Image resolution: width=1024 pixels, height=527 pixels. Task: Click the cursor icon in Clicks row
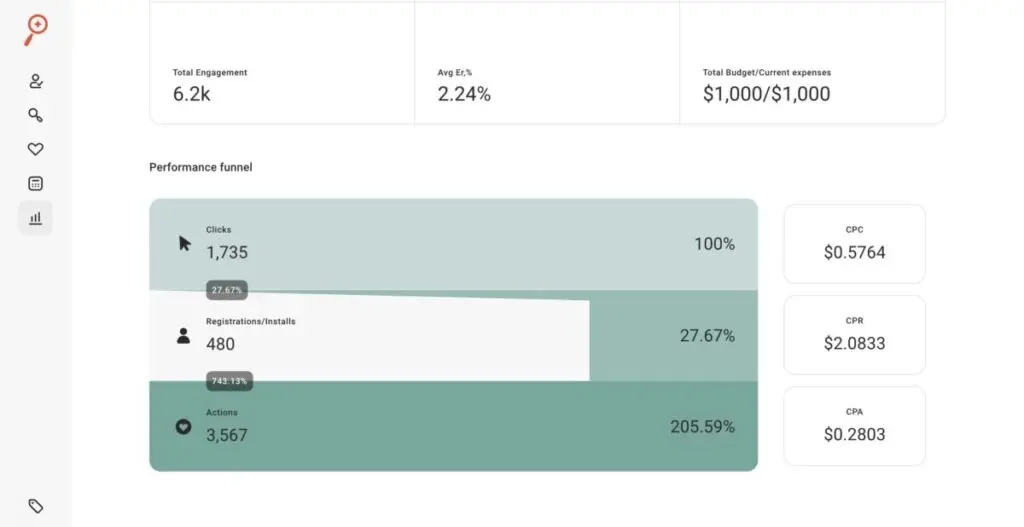pyautogui.click(x=184, y=243)
